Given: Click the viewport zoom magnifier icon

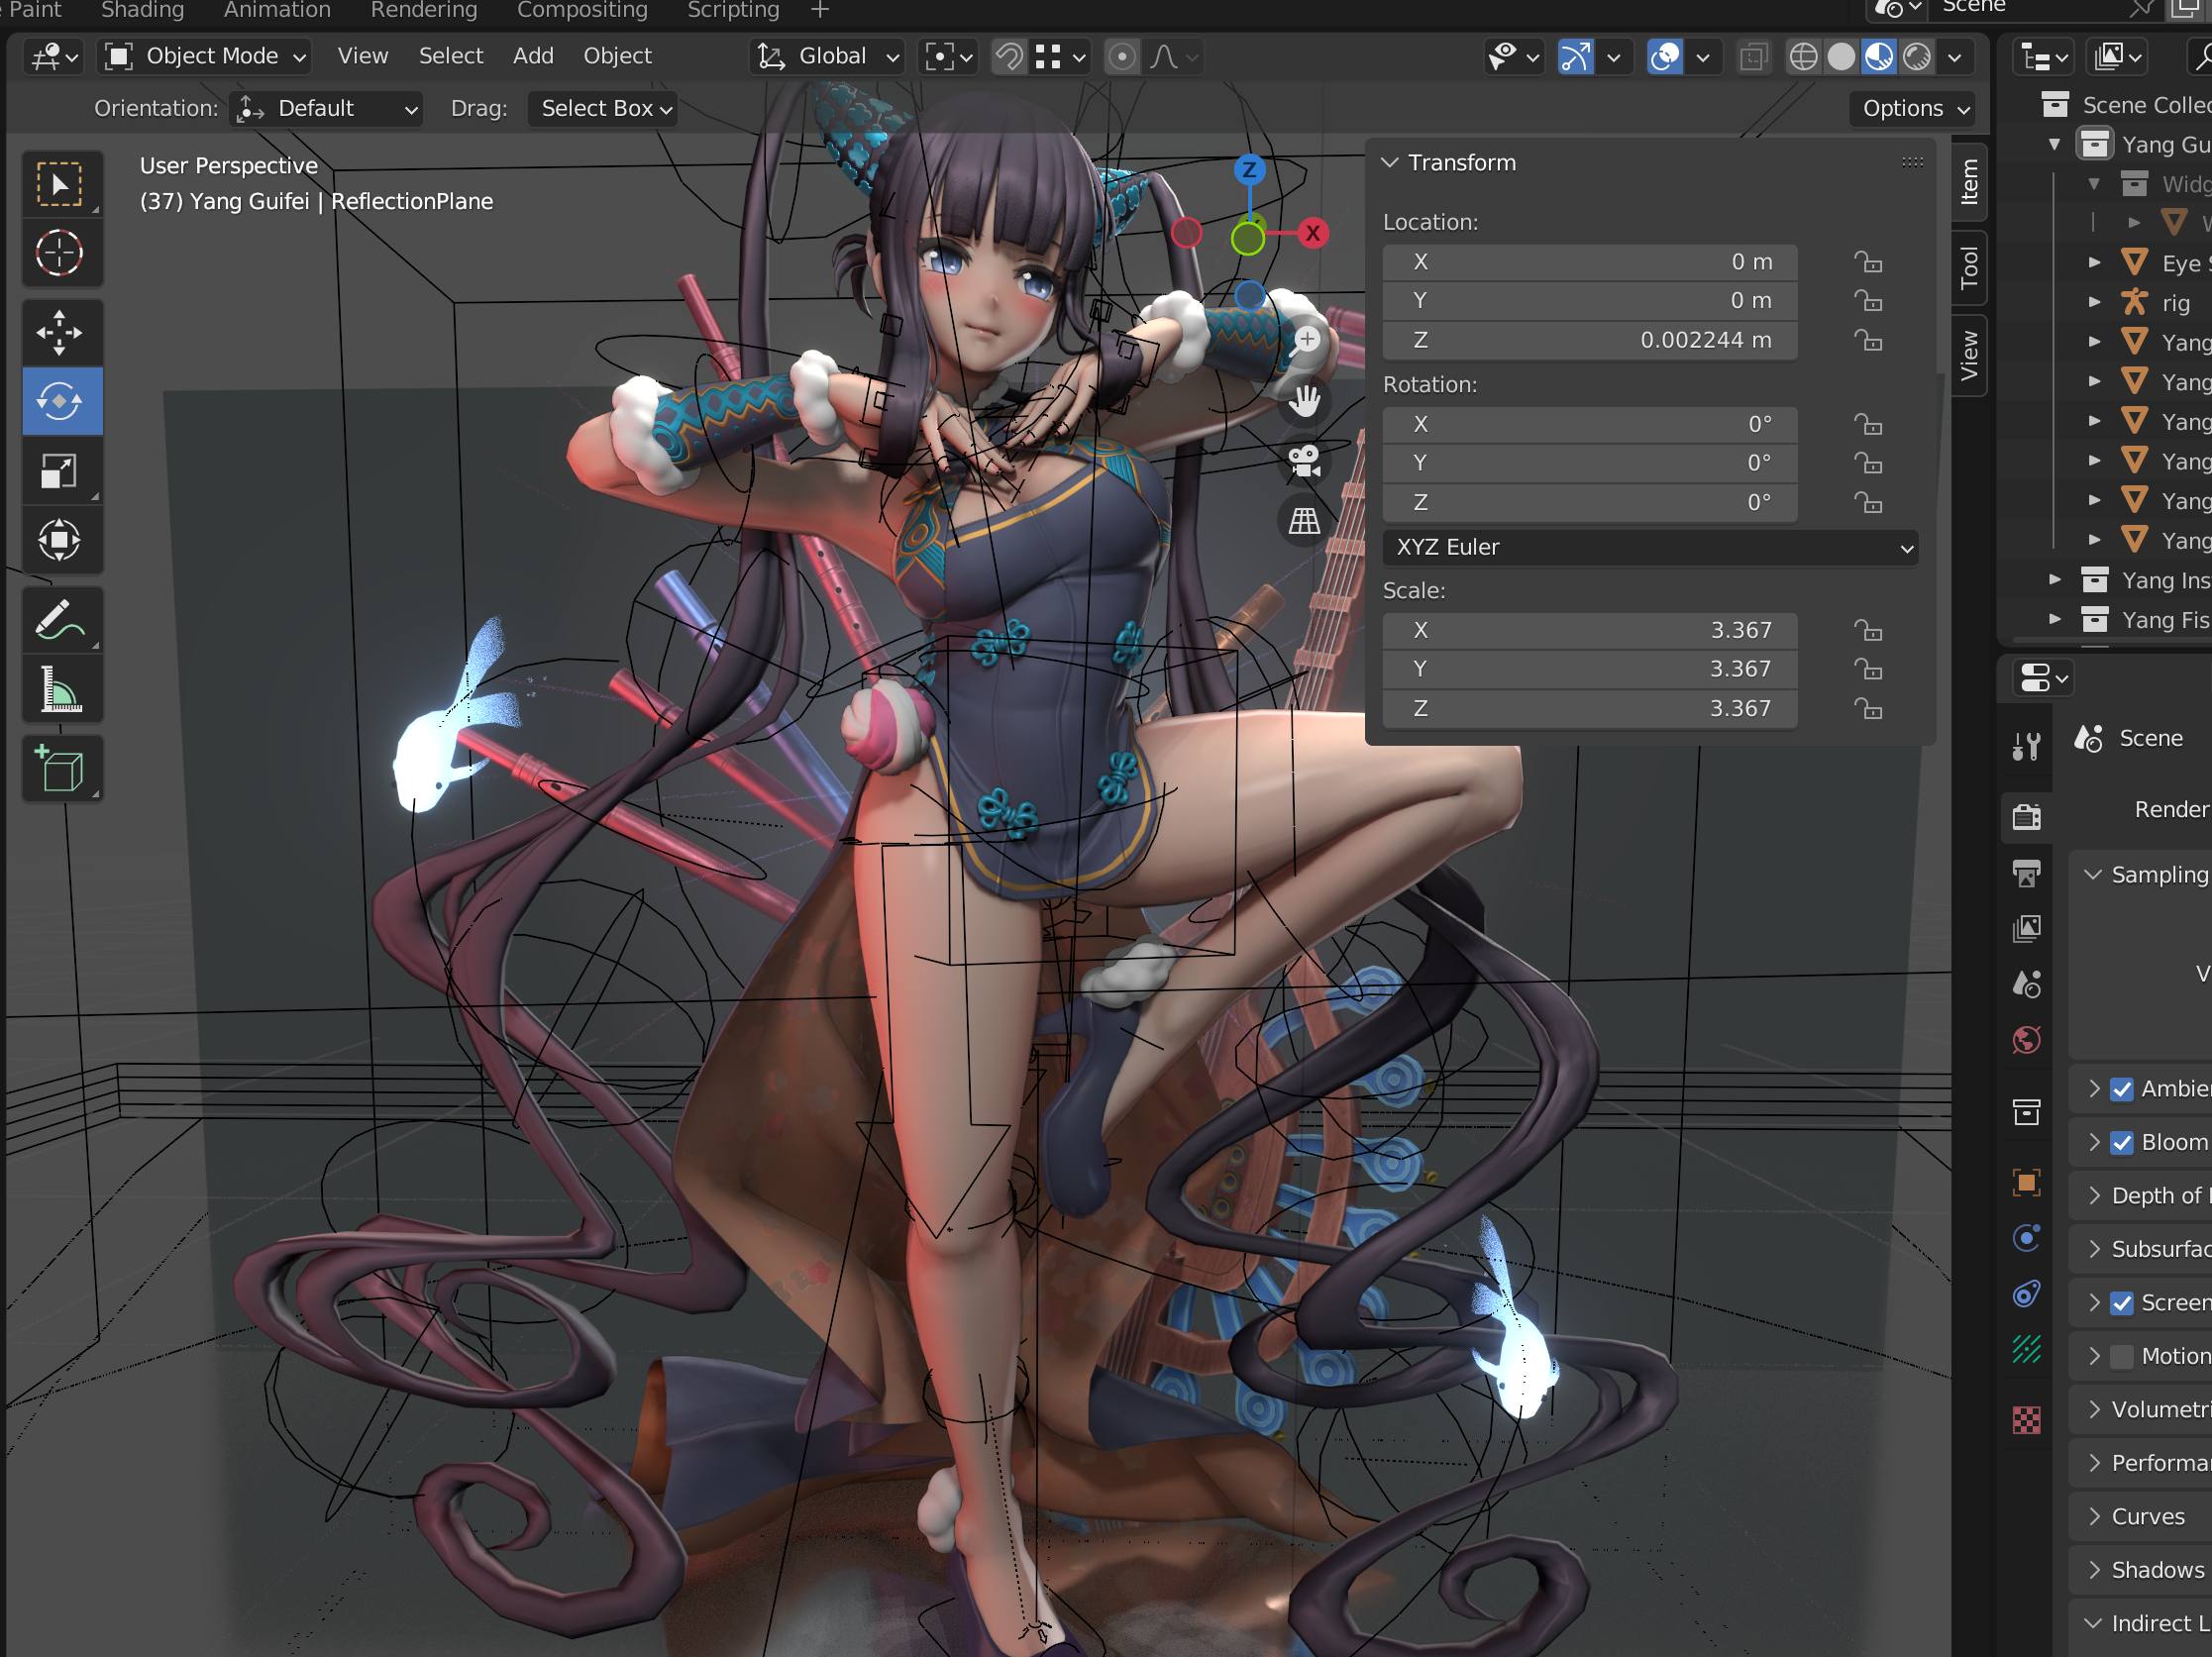Looking at the screenshot, I should coord(1305,341).
